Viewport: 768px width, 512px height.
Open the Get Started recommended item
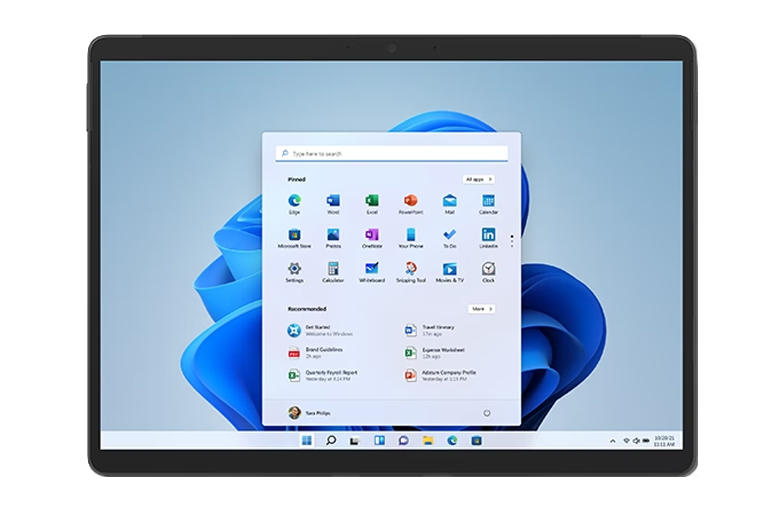[x=320, y=330]
